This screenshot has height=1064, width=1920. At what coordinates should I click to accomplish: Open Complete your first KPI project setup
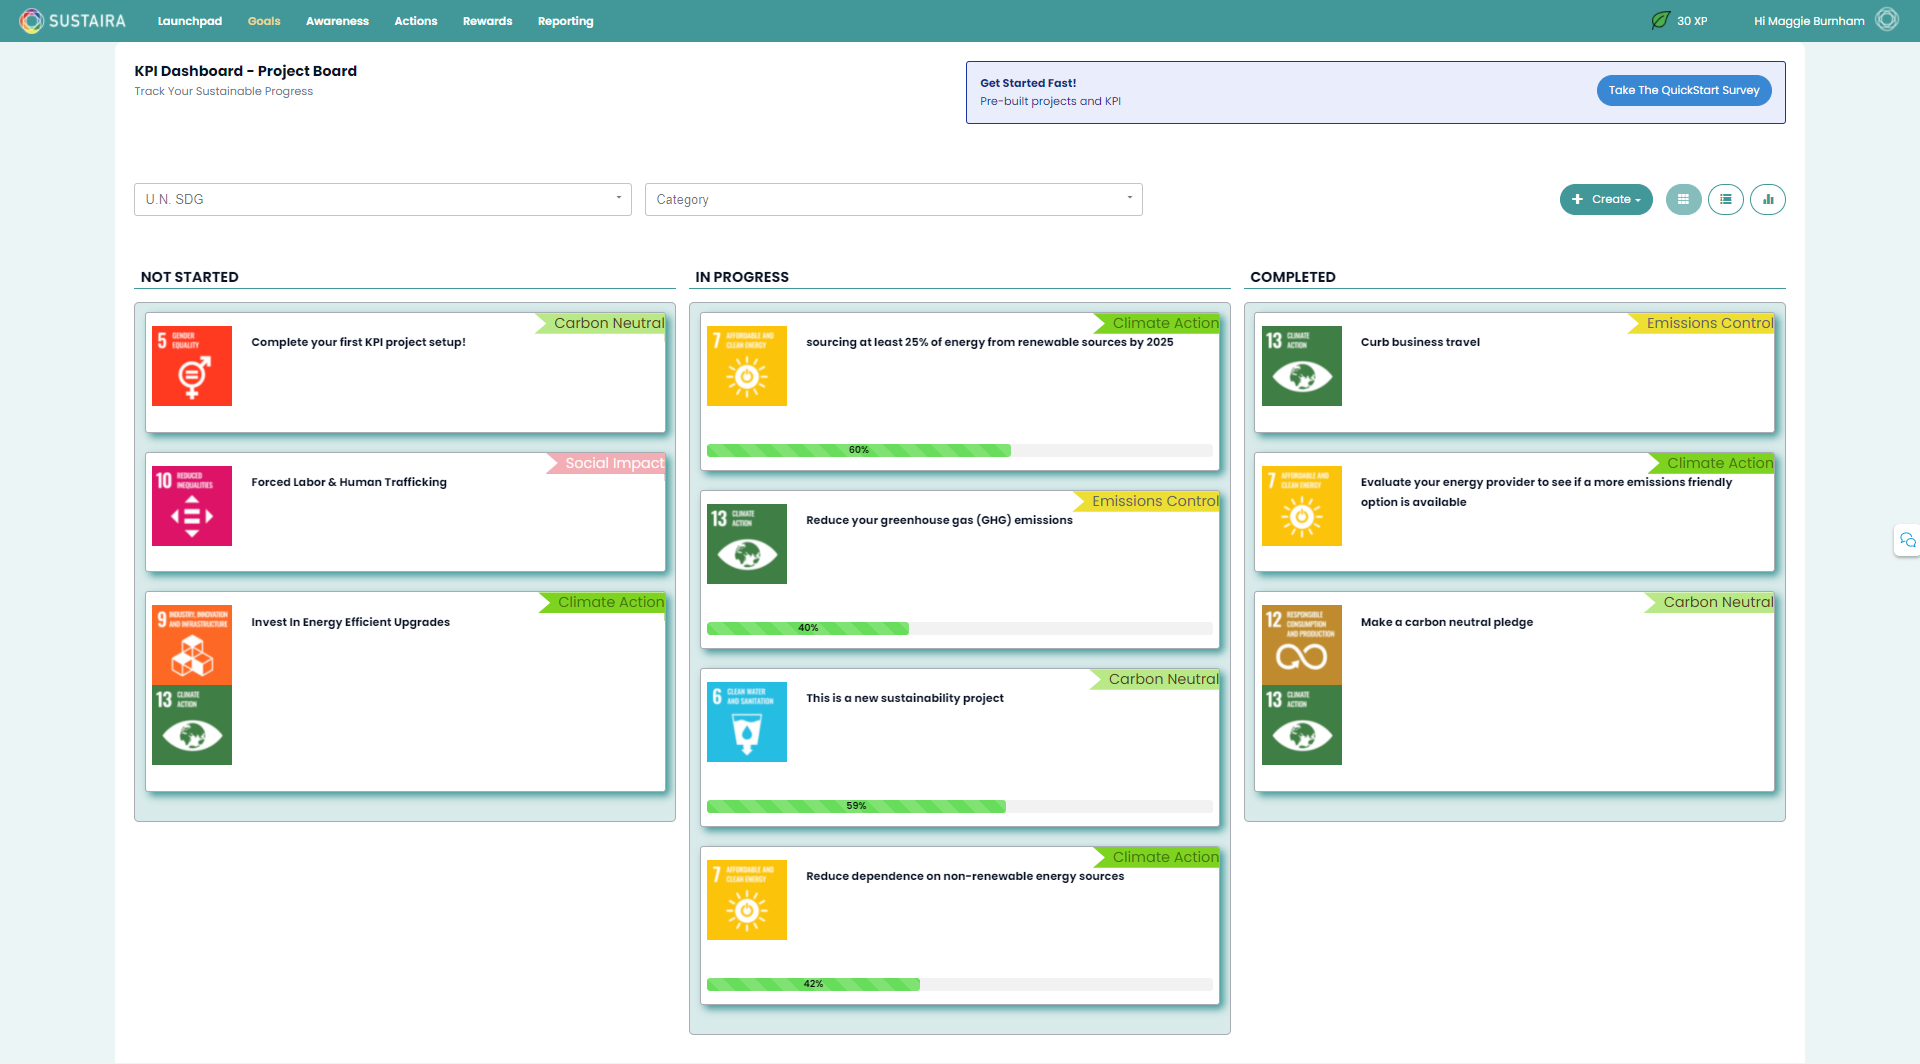coord(358,342)
